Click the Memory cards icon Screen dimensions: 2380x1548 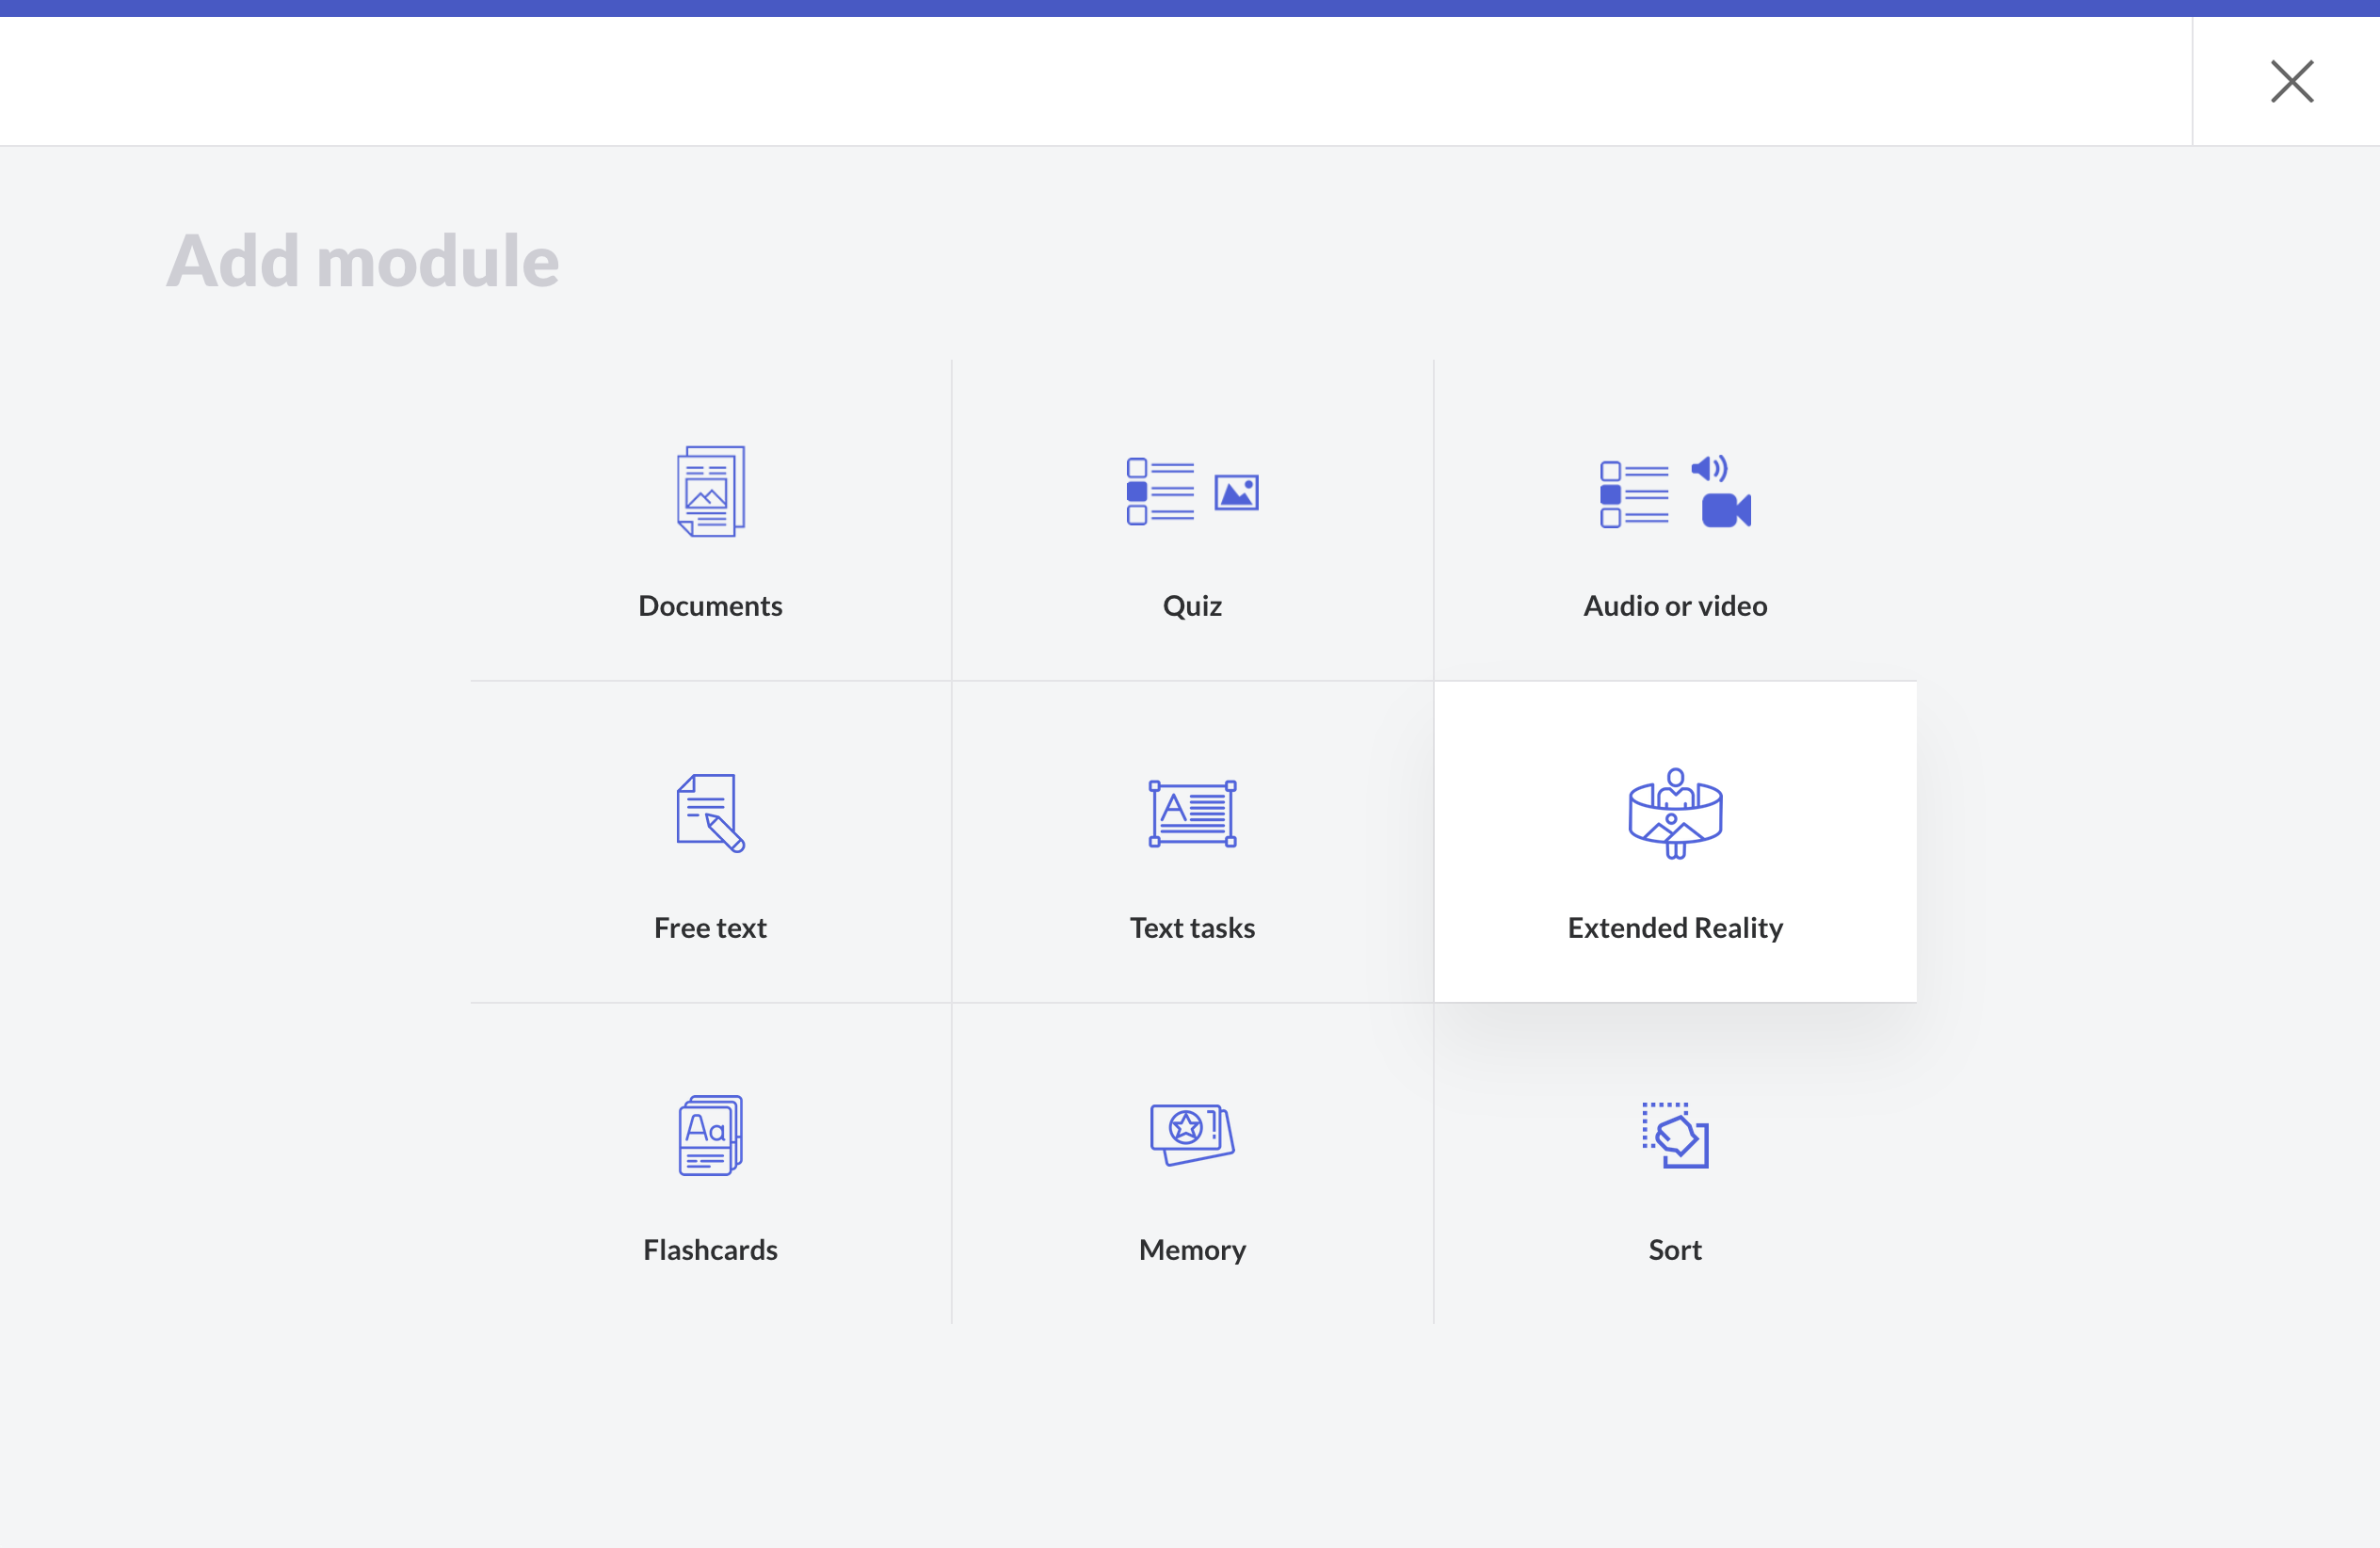point(1192,1134)
